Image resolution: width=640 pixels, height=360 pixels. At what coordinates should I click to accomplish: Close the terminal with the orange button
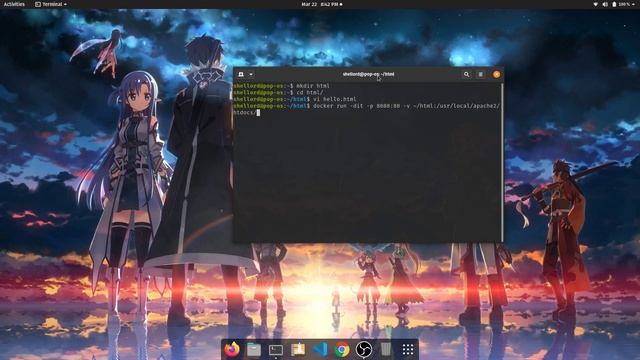click(x=496, y=74)
